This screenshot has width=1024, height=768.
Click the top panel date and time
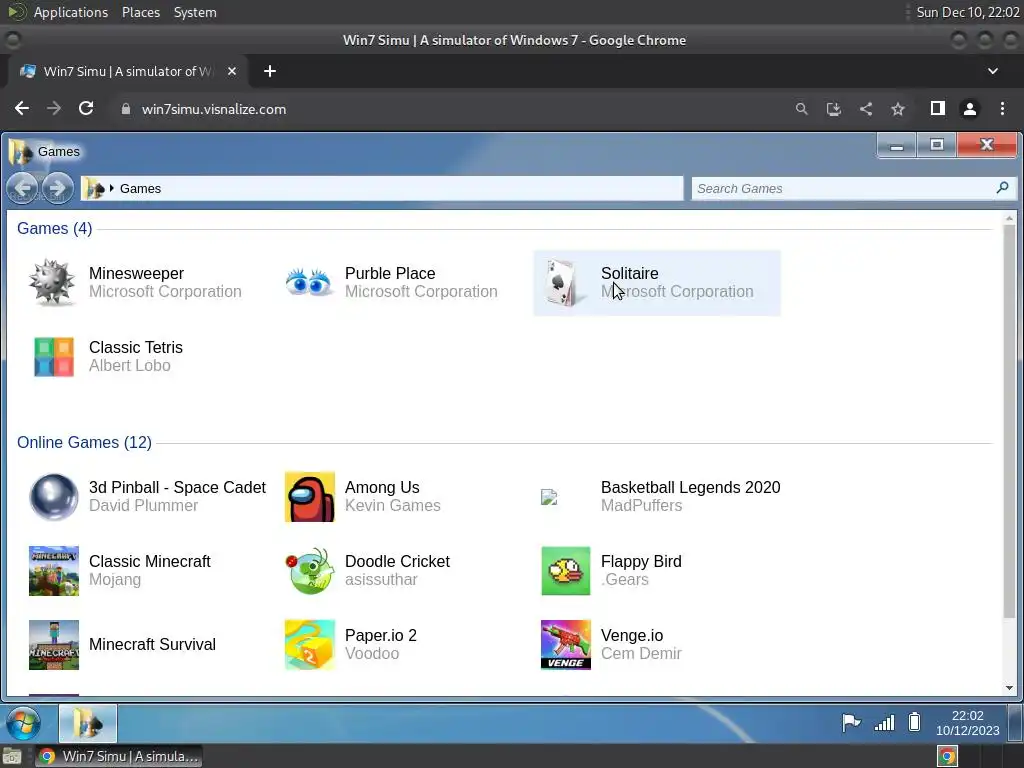(x=968, y=12)
